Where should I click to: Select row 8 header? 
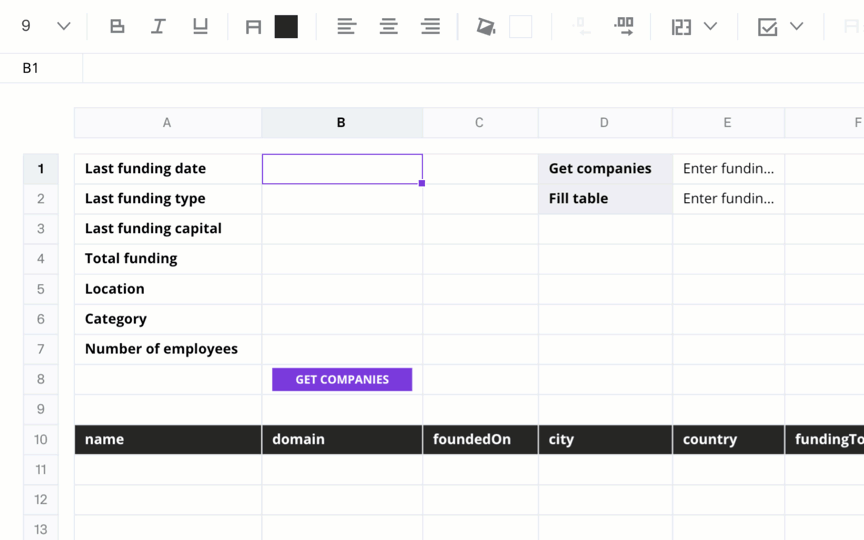click(41, 380)
